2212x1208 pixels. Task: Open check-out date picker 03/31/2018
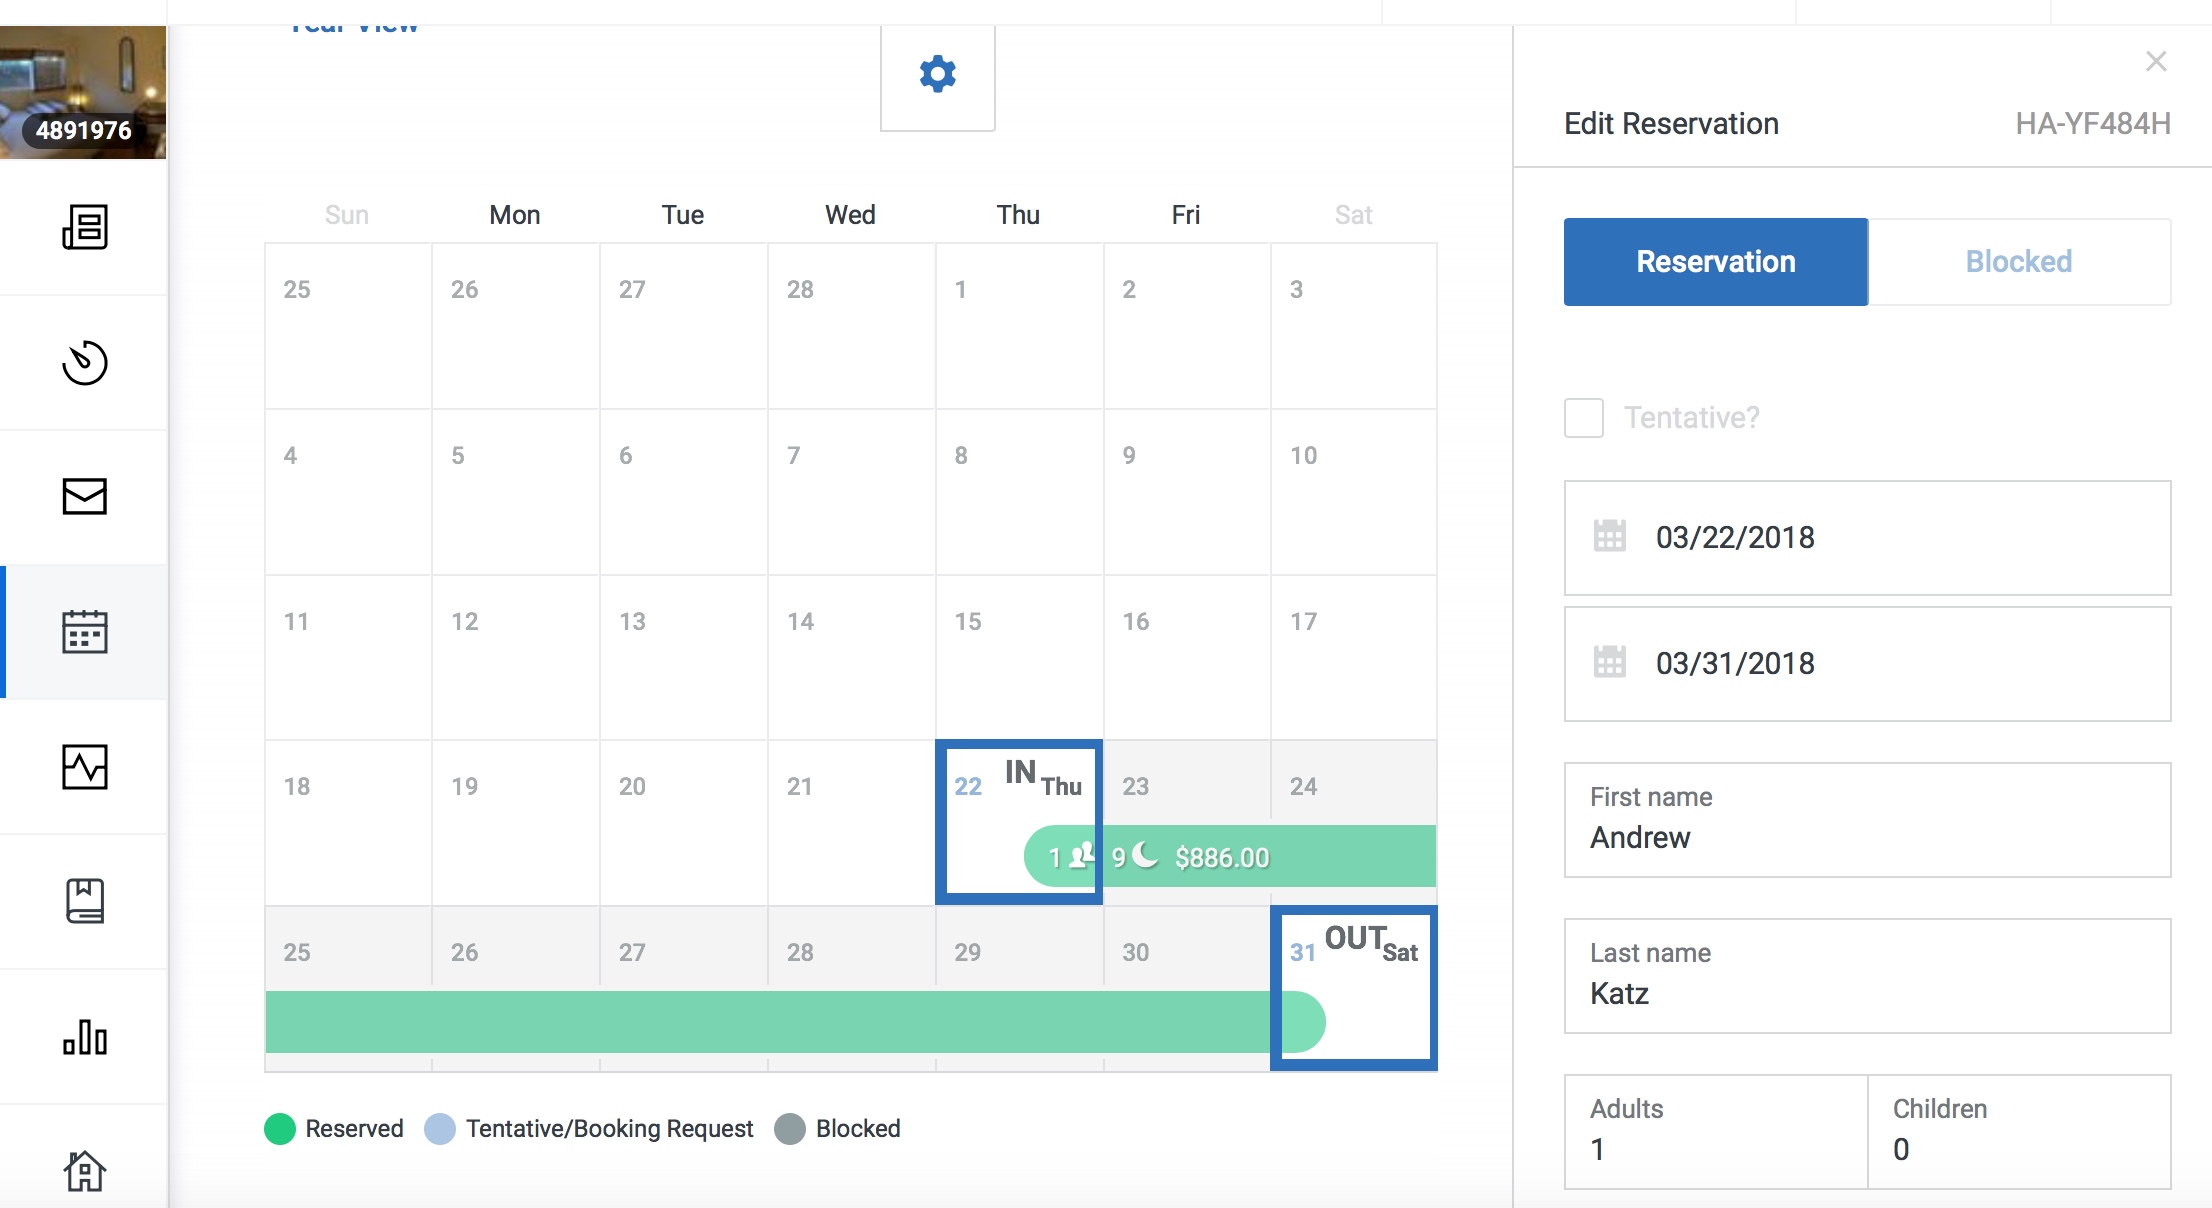point(1867,664)
